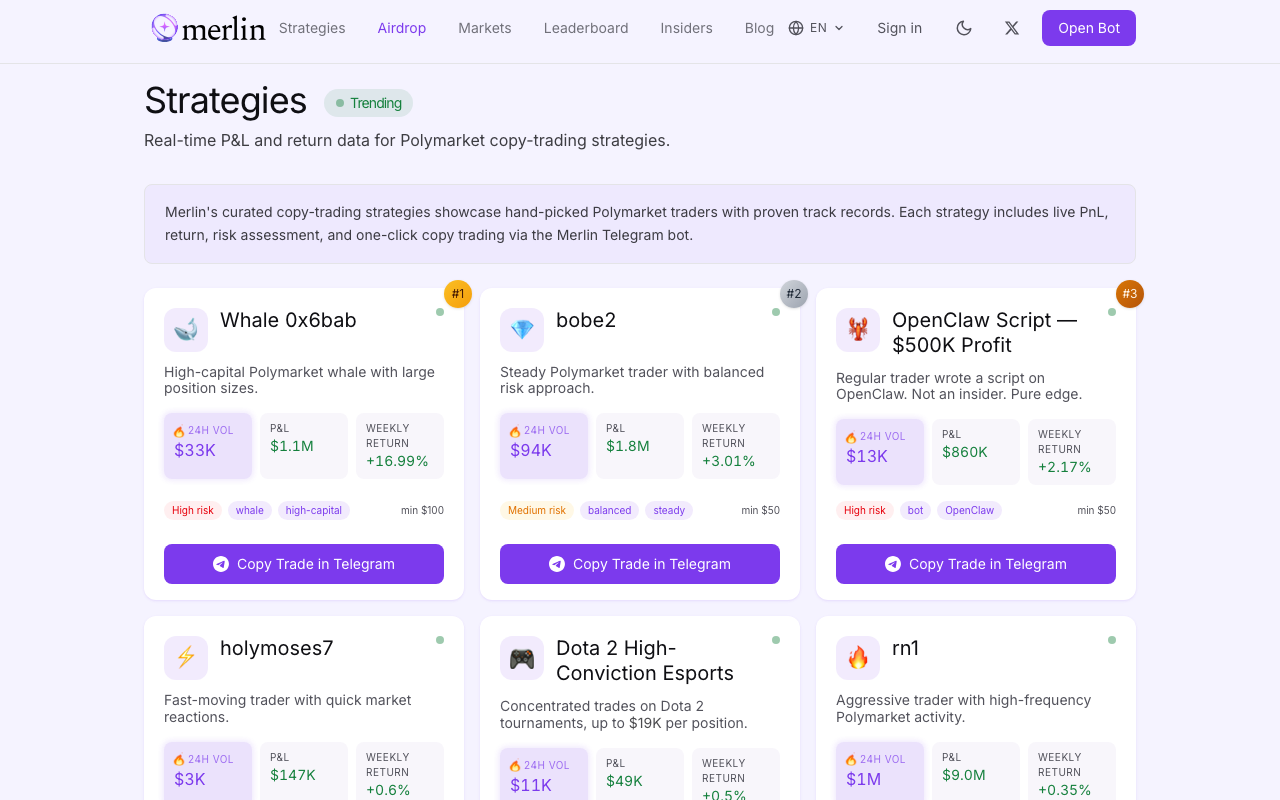The width and height of the screenshot is (1280, 800).
Task: Click the weekly return +3.01% value
Action: click(729, 461)
